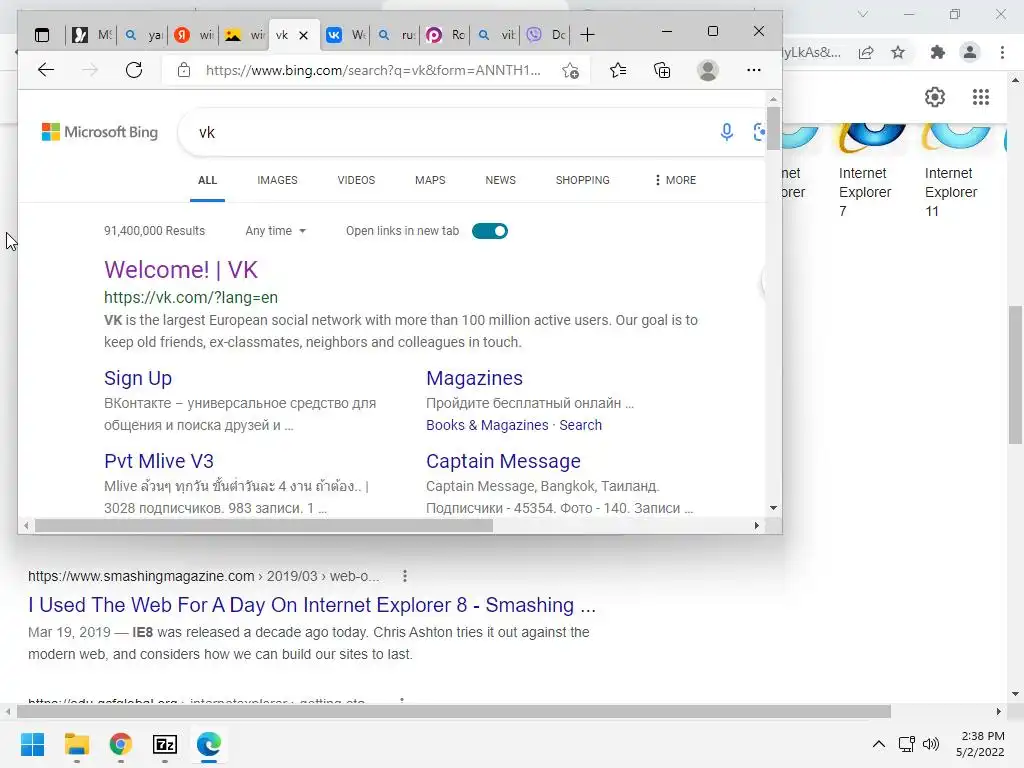Viewport: 1024px width, 768px height.
Task: Select the SHOPPING search tab
Action: pyautogui.click(x=583, y=180)
